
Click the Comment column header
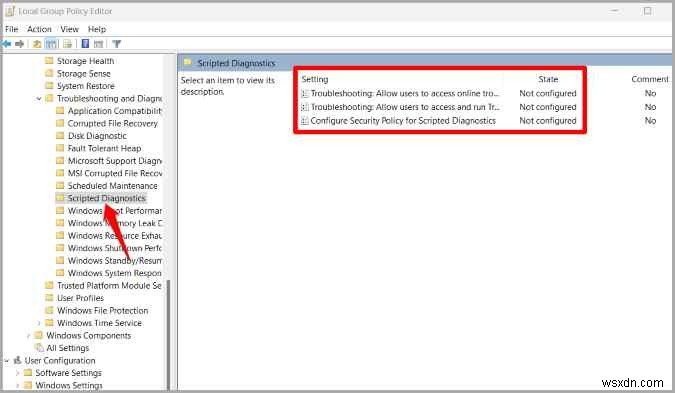point(650,79)
